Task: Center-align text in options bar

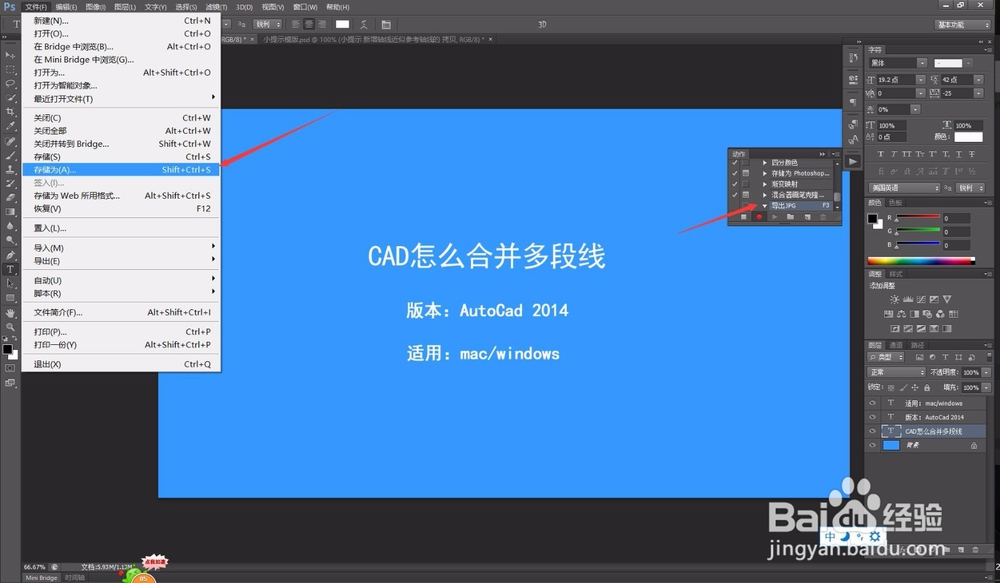Action: click(x=309, y=24)
